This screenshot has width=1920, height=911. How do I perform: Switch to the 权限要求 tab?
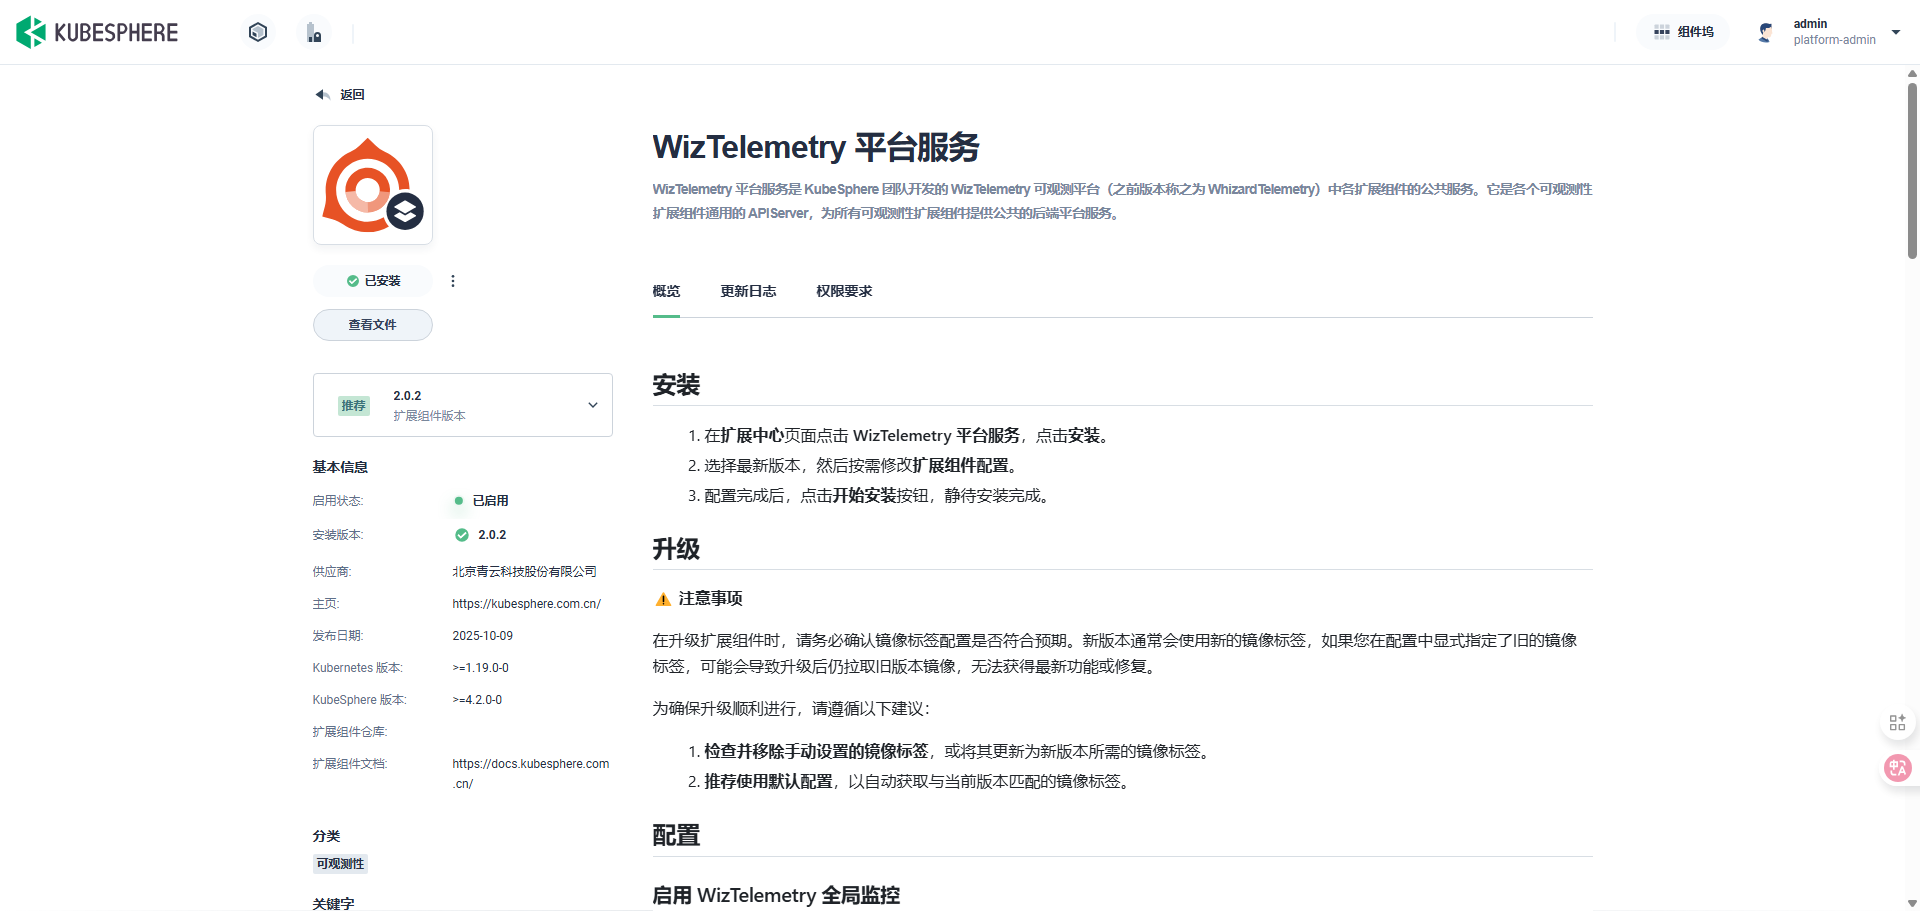[x=844, y=291]
